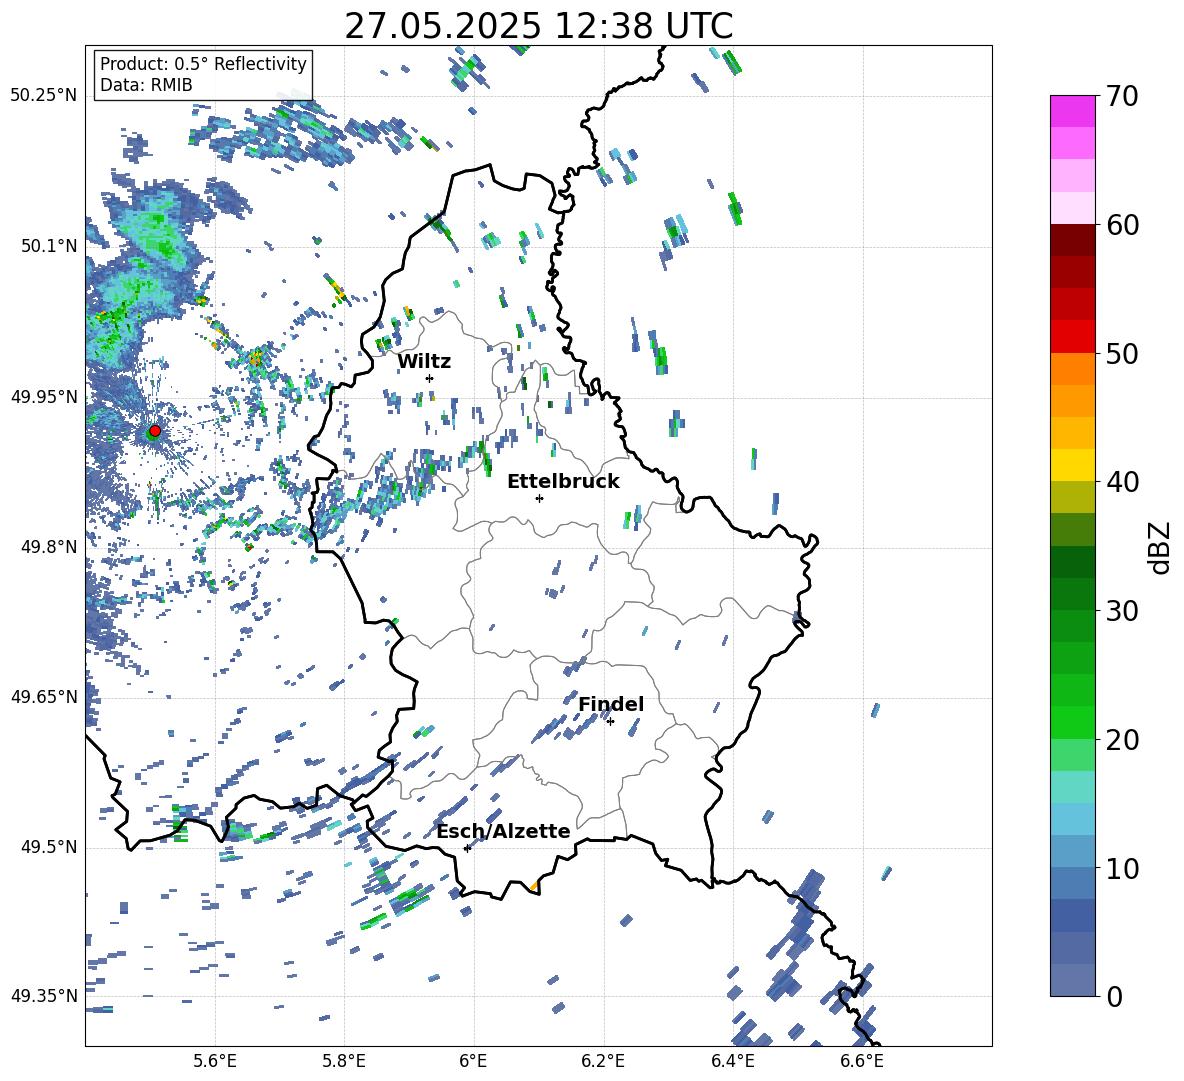Click the red radar site marker dot
The image size is (1184, 1081).
pyautogui.click(x=155, y=430)
